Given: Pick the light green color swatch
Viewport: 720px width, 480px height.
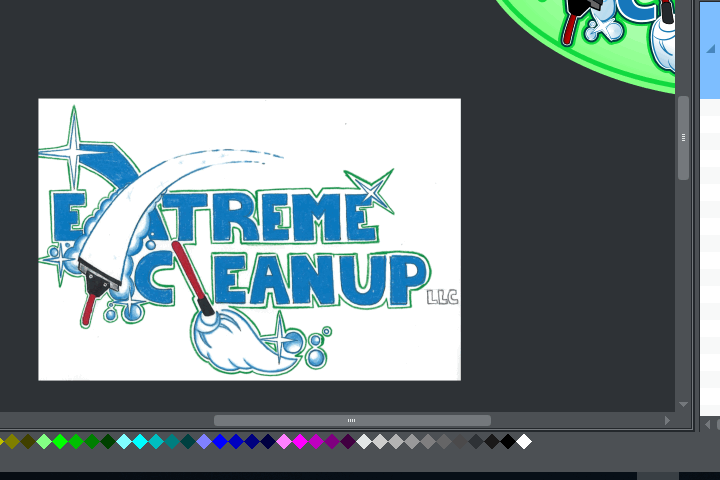Looking at the screenshot, I should point(44,442).
